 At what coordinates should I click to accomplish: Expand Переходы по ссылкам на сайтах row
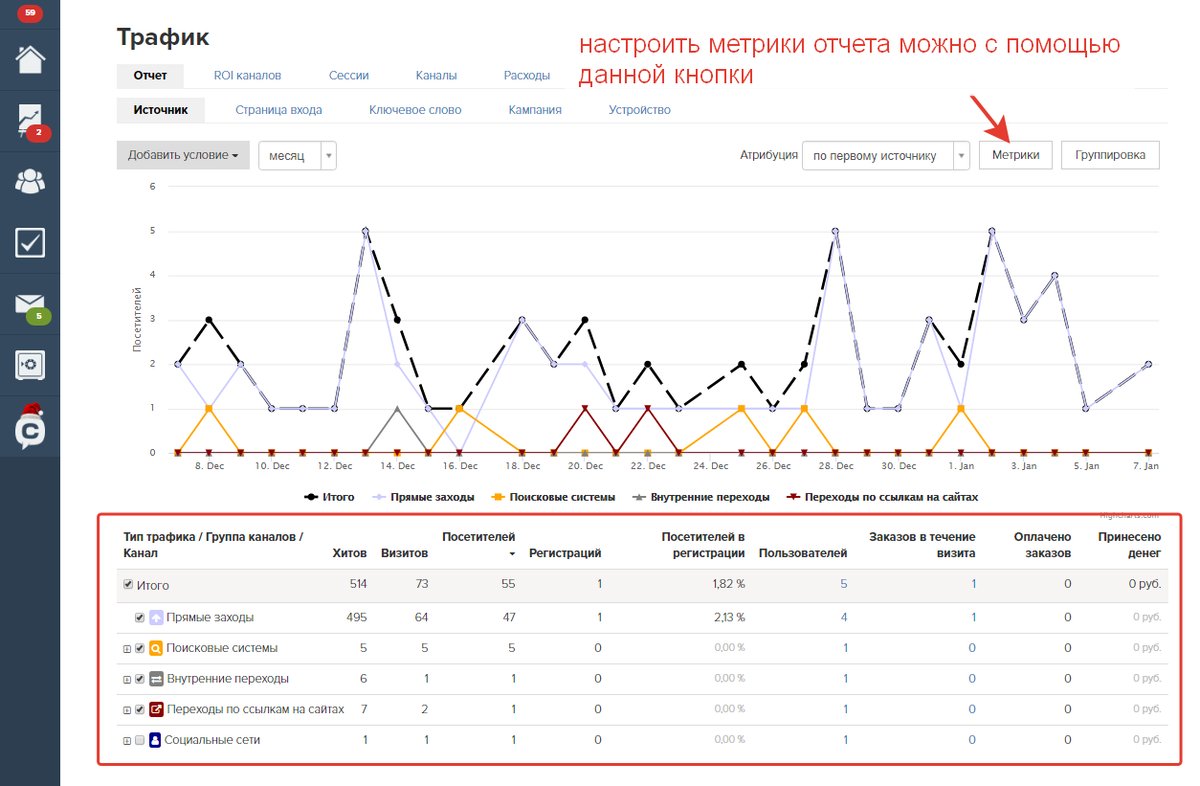pos(127,711)
